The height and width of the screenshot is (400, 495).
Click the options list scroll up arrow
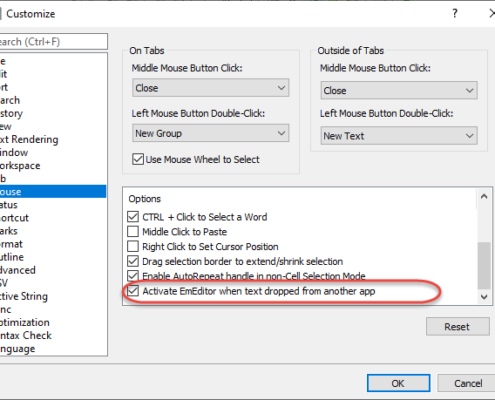point(484,197)
